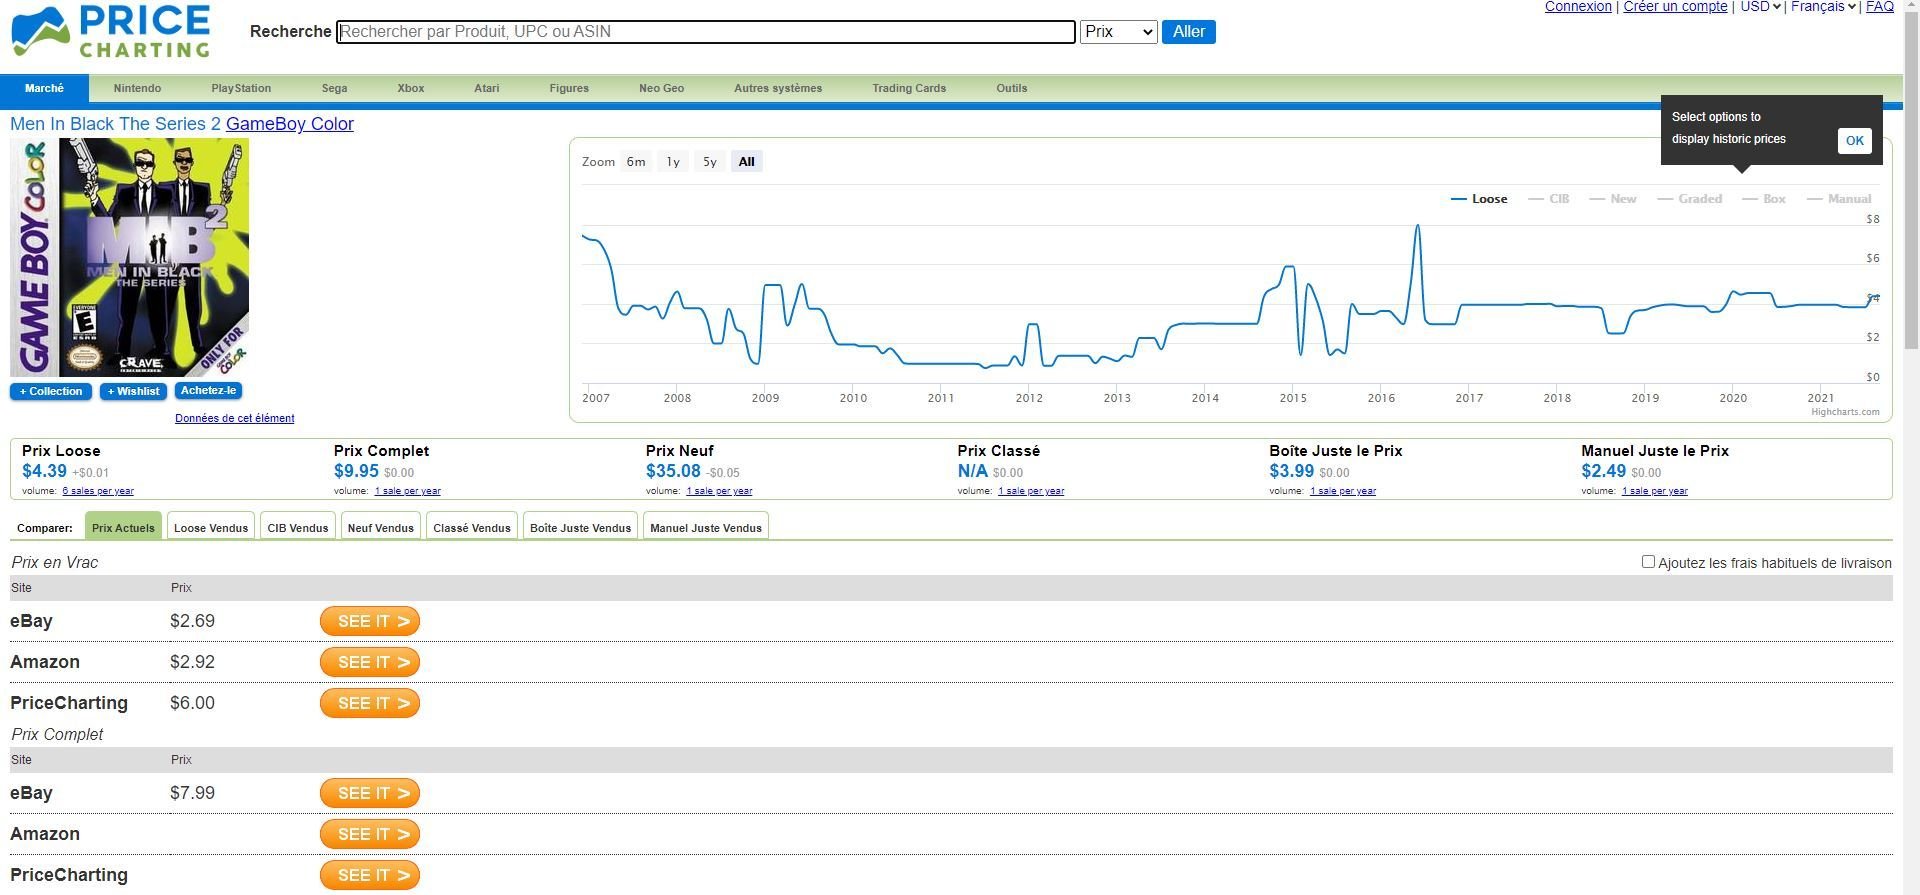The width and height of the screenshot is (1920, 895).
Task: Open the Men In Black game cover image
Action: click(130, 257)
